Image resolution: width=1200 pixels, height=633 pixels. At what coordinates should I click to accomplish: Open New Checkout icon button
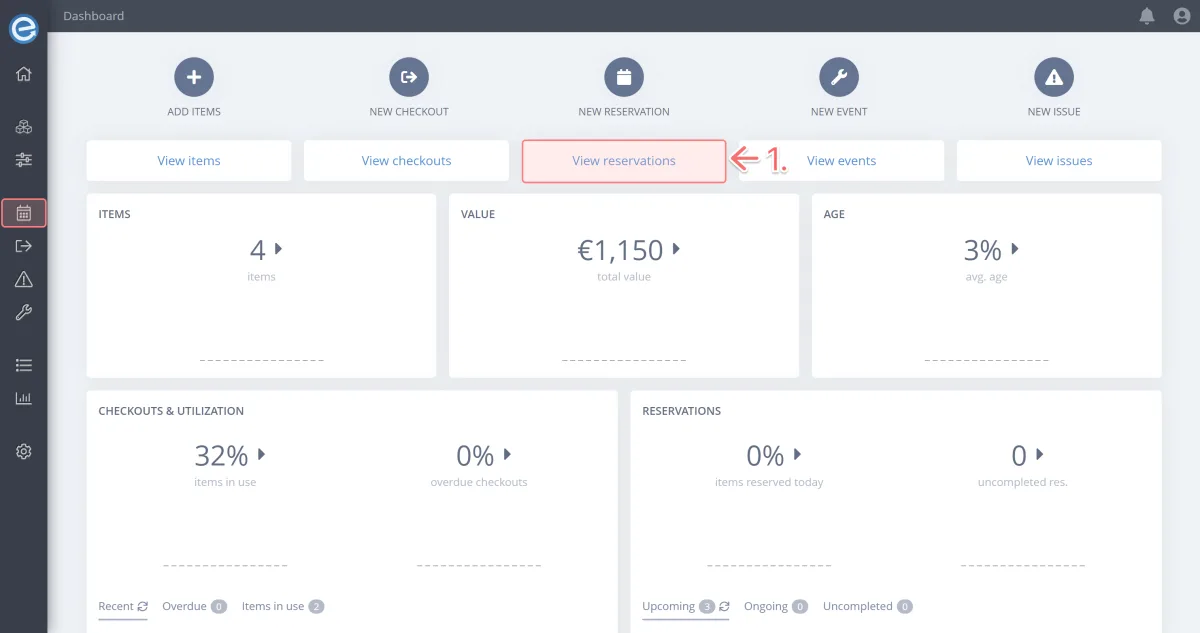click(409, 77)
